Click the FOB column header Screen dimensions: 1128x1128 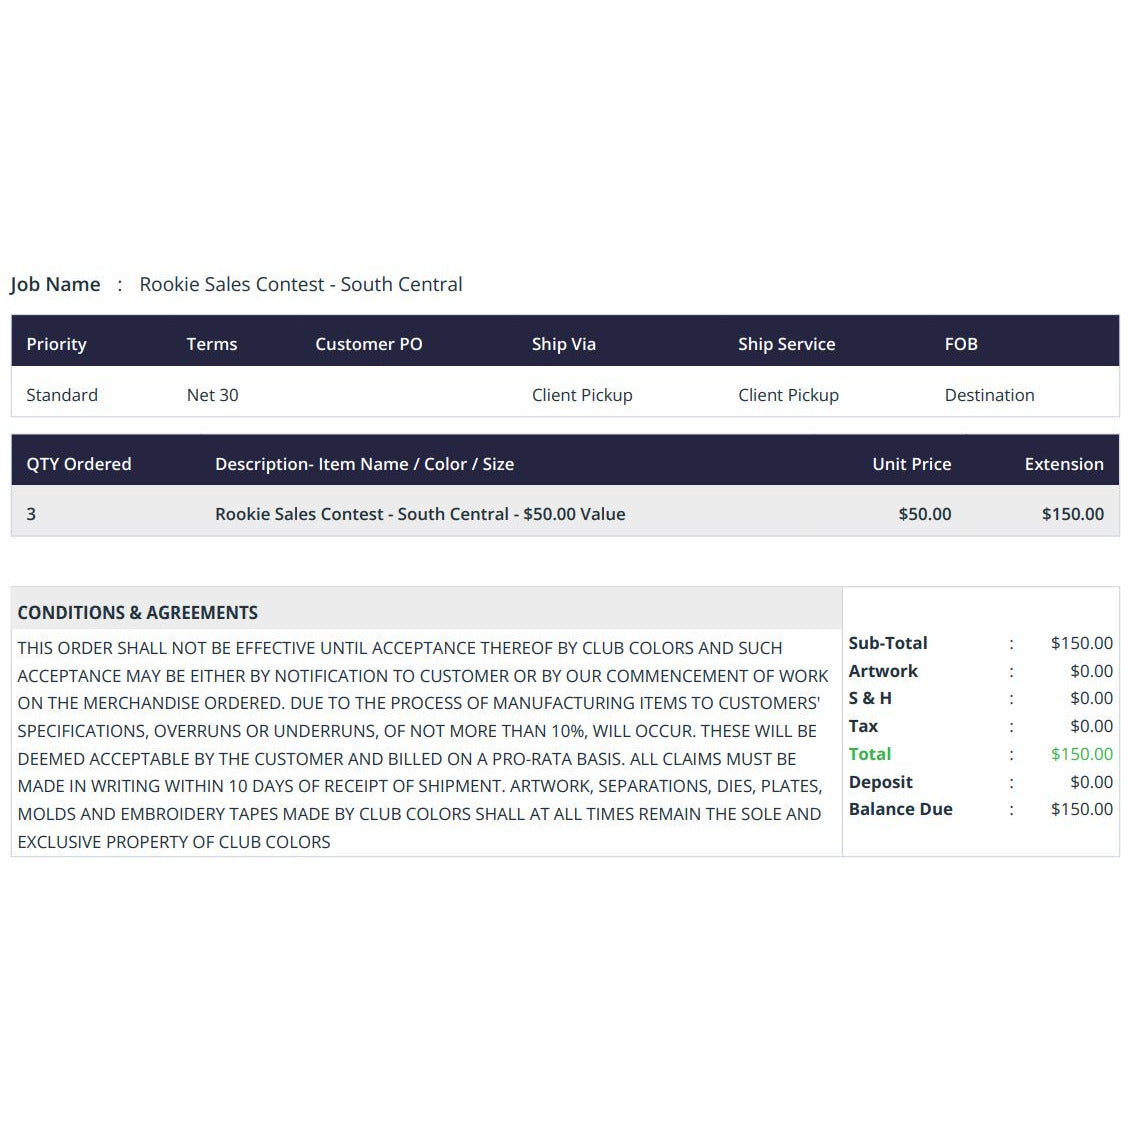[x=960, y=344]
